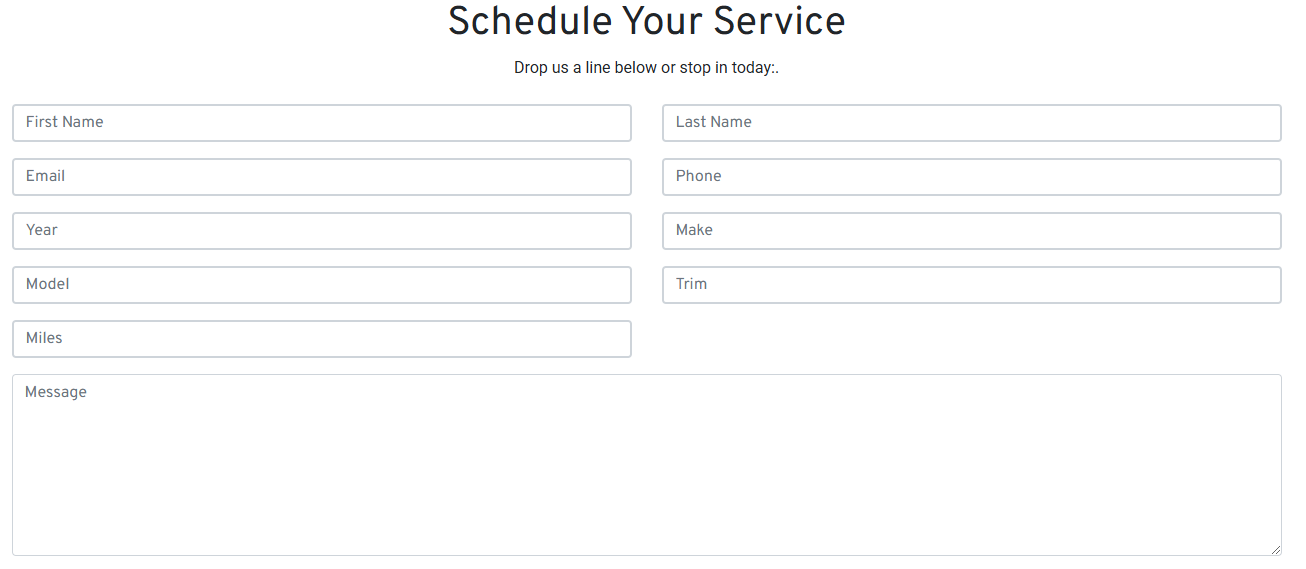Image resolution: width=1306 pixels, height=569 pixels.
Task: Click the car Make placeholder text
Action: point(694,230)
